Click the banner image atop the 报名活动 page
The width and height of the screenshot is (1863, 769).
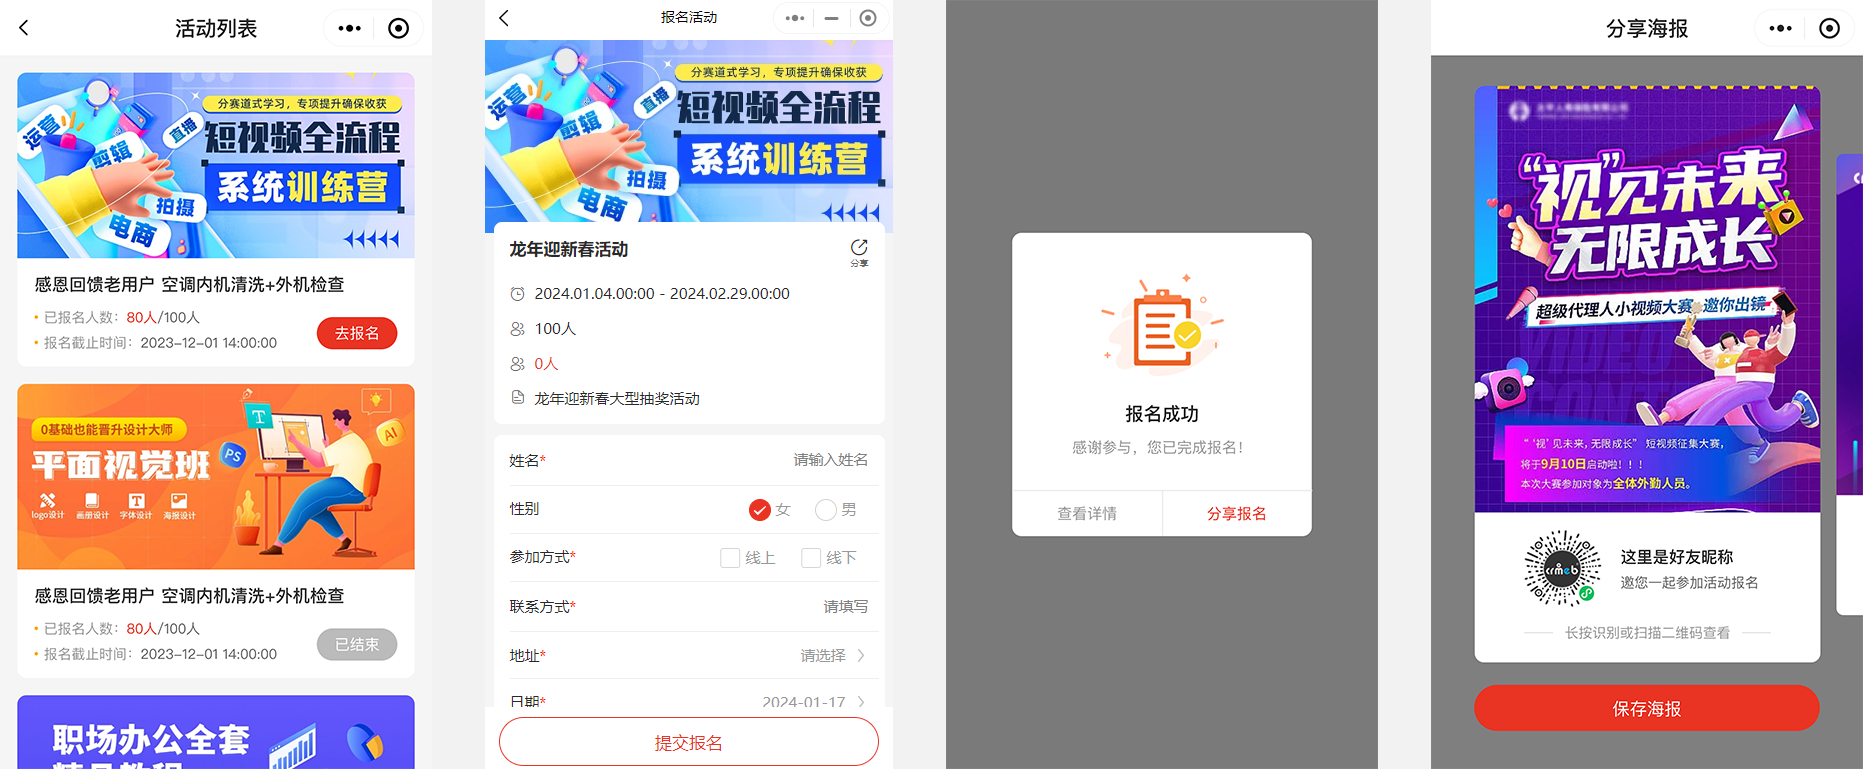[689, 136]
